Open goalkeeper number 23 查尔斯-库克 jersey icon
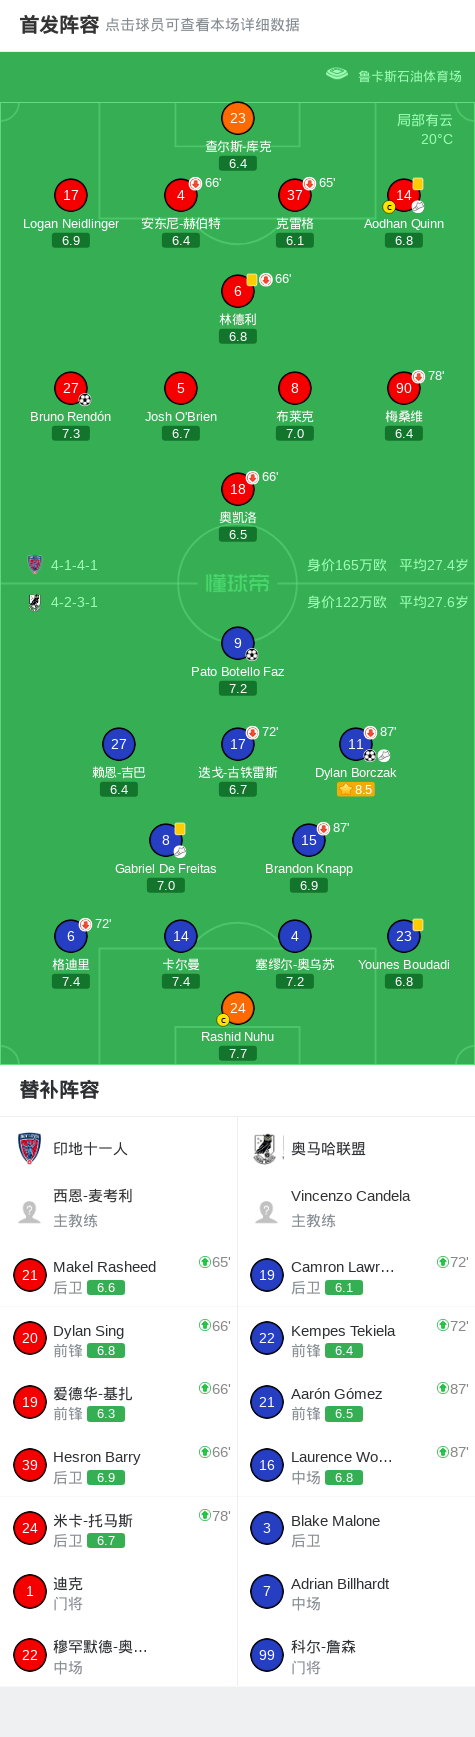The width and height of the screenshot is (475, 1737). pos(238,118)
